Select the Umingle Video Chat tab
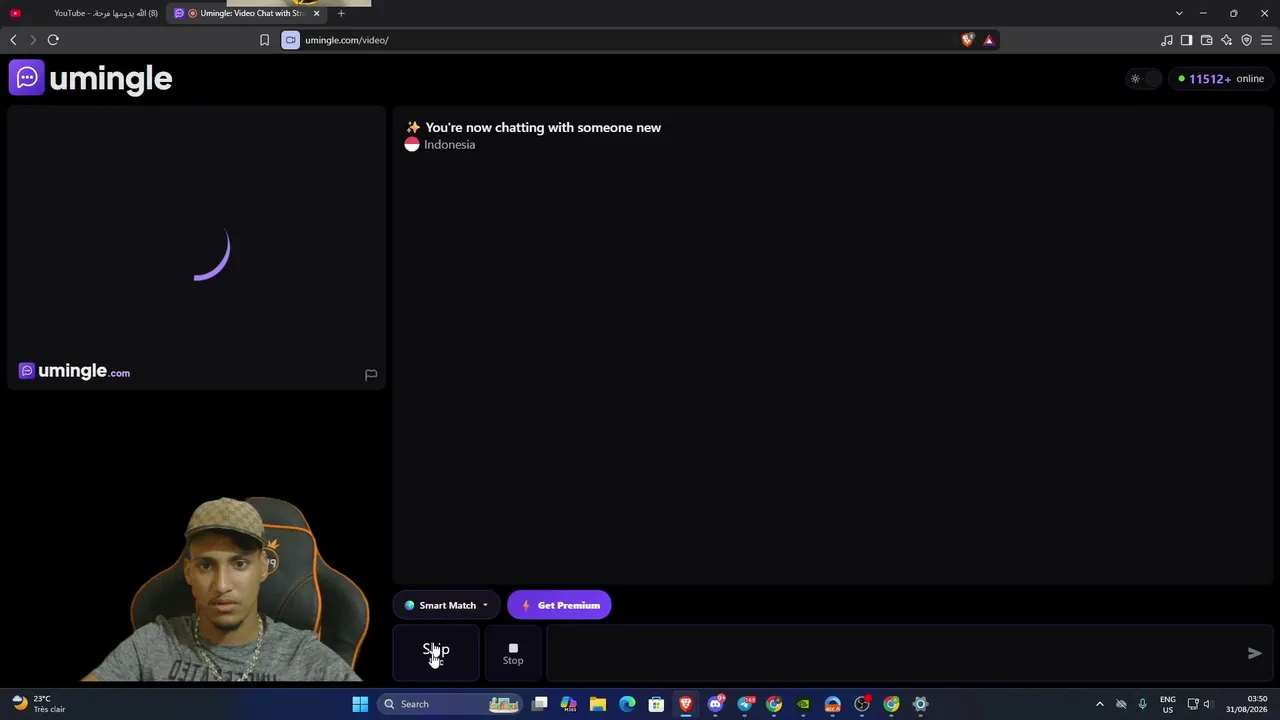 (x=245, y=13)
